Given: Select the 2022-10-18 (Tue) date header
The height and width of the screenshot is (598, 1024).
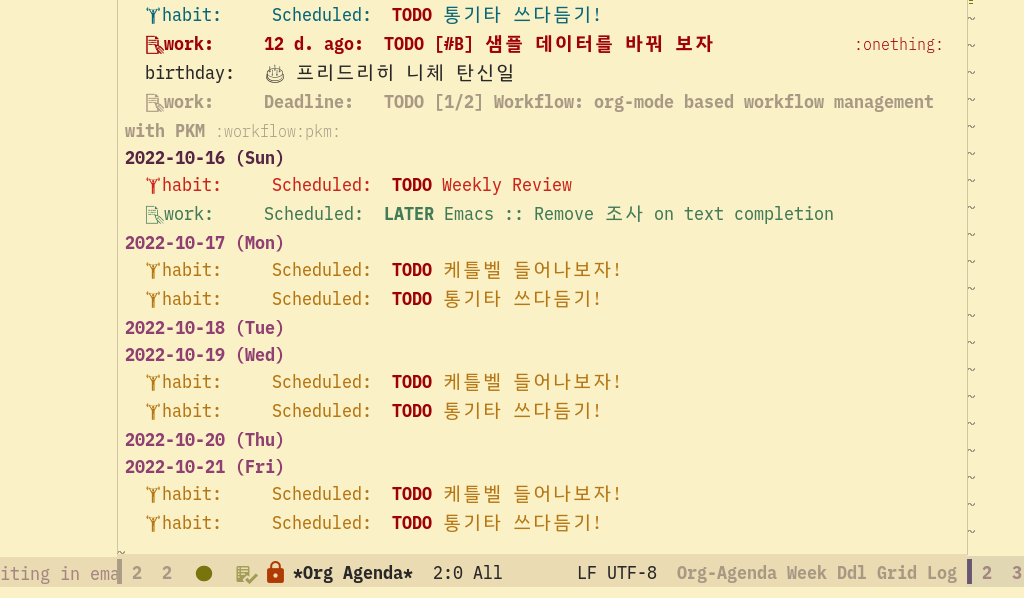Looking at the screenshot, I should pyautogui.click(x=204, y=328).
